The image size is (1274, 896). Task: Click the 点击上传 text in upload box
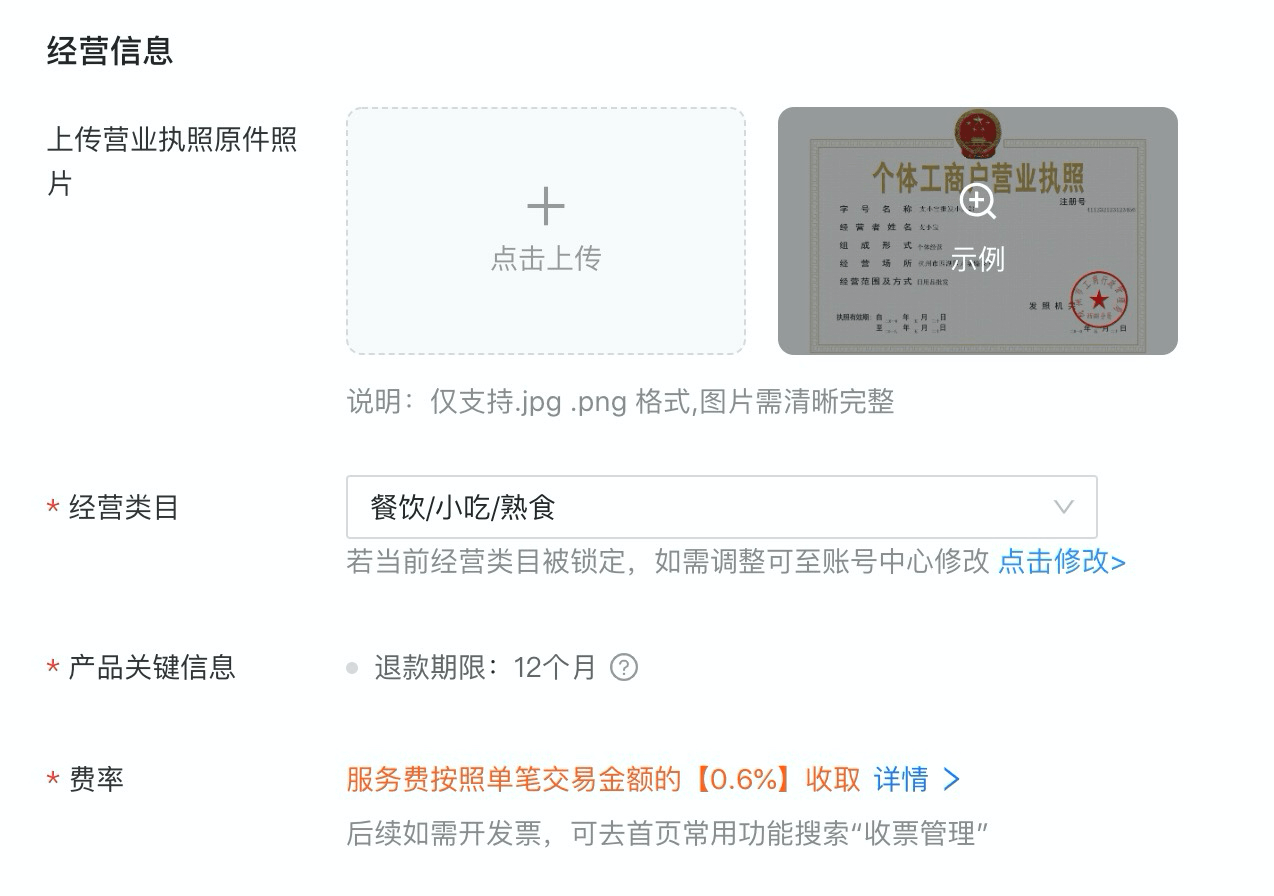546,258
